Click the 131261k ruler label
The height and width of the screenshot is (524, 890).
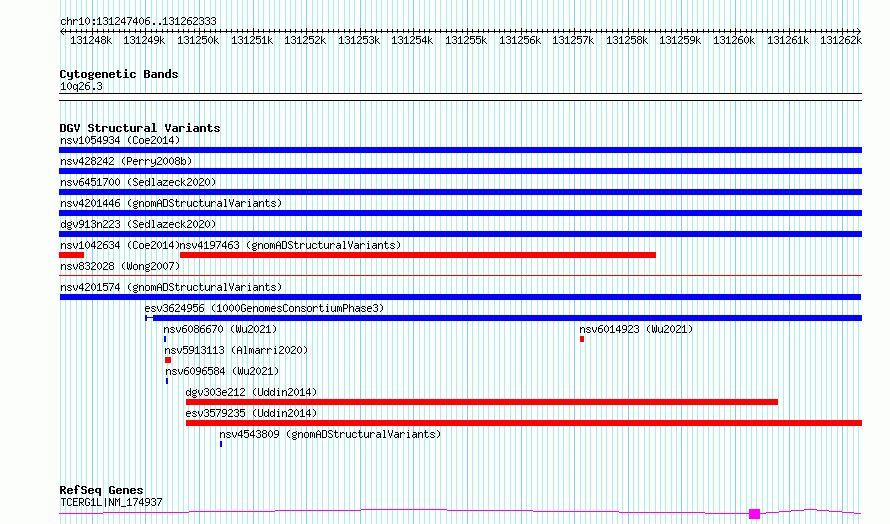click(788, 40)
